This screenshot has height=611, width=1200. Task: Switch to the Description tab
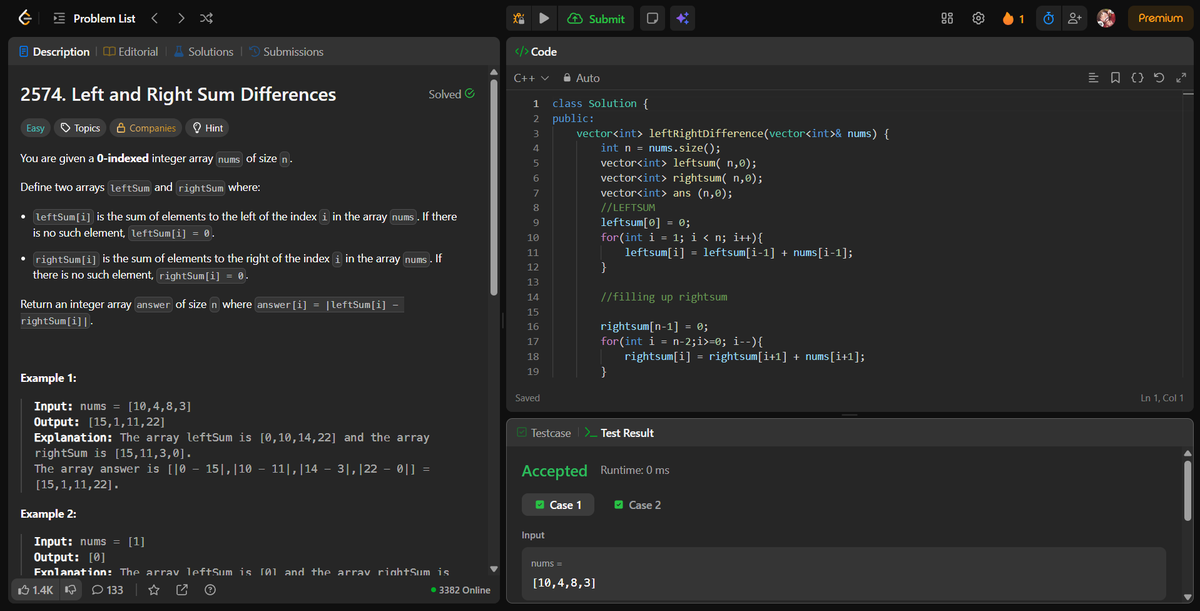(x=54, y=52)
